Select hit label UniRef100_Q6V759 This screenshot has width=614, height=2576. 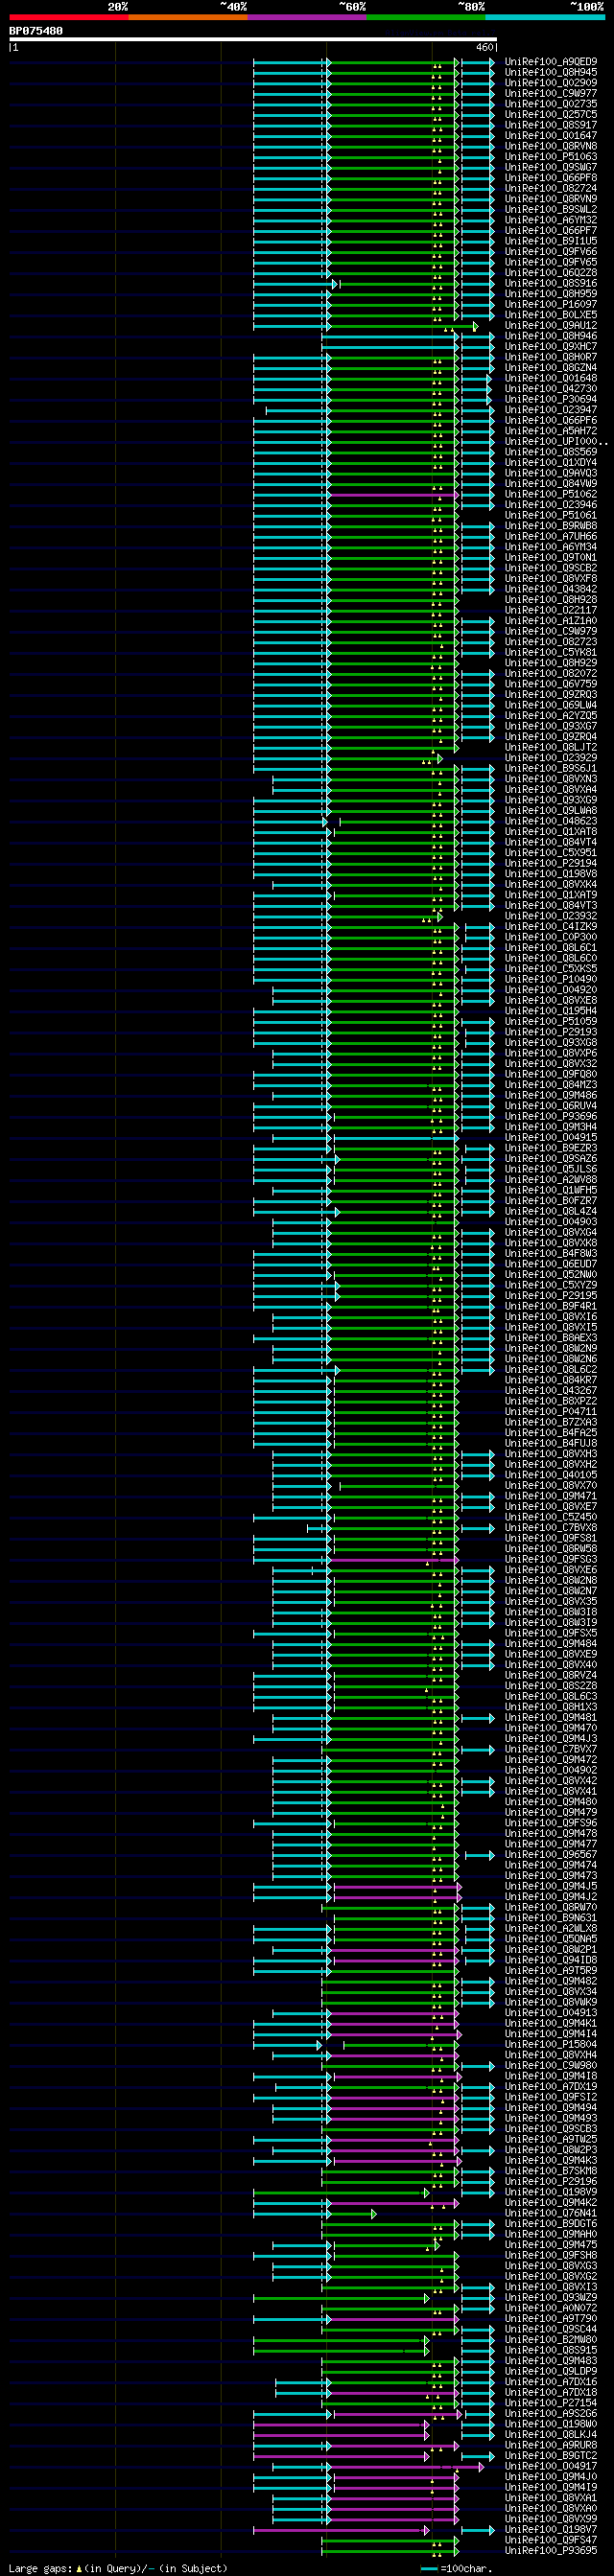(x=551, y=685)
